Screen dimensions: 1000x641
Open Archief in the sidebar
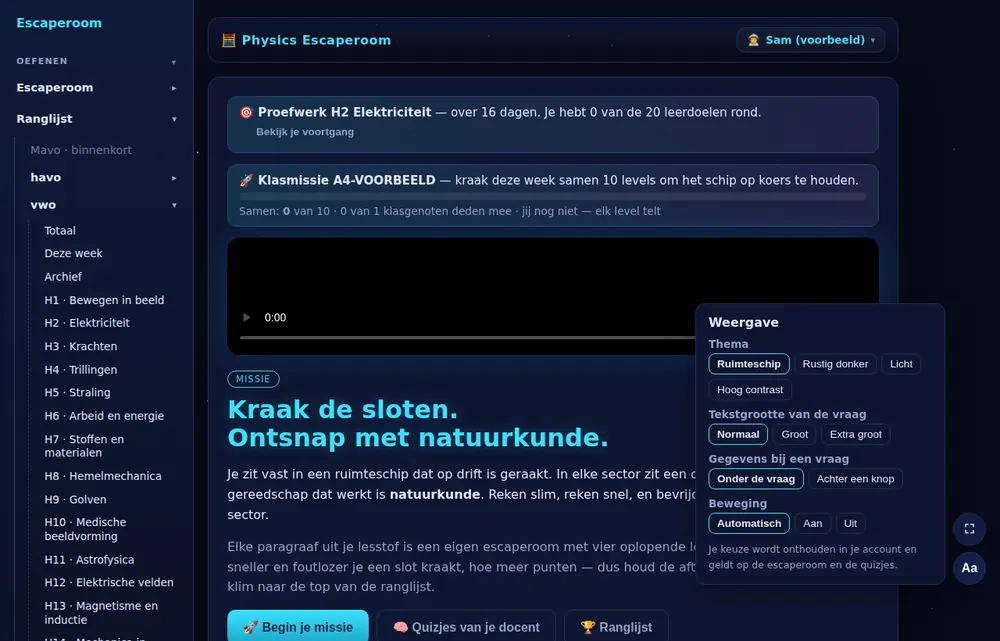63,277
